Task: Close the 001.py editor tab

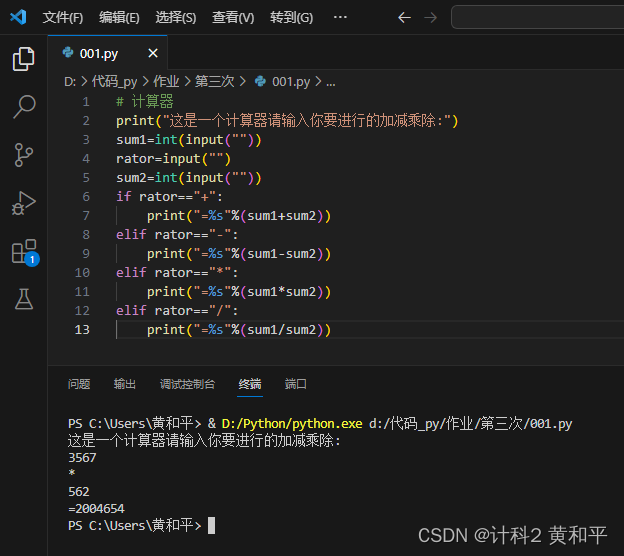Action: [x=153, y=53]
